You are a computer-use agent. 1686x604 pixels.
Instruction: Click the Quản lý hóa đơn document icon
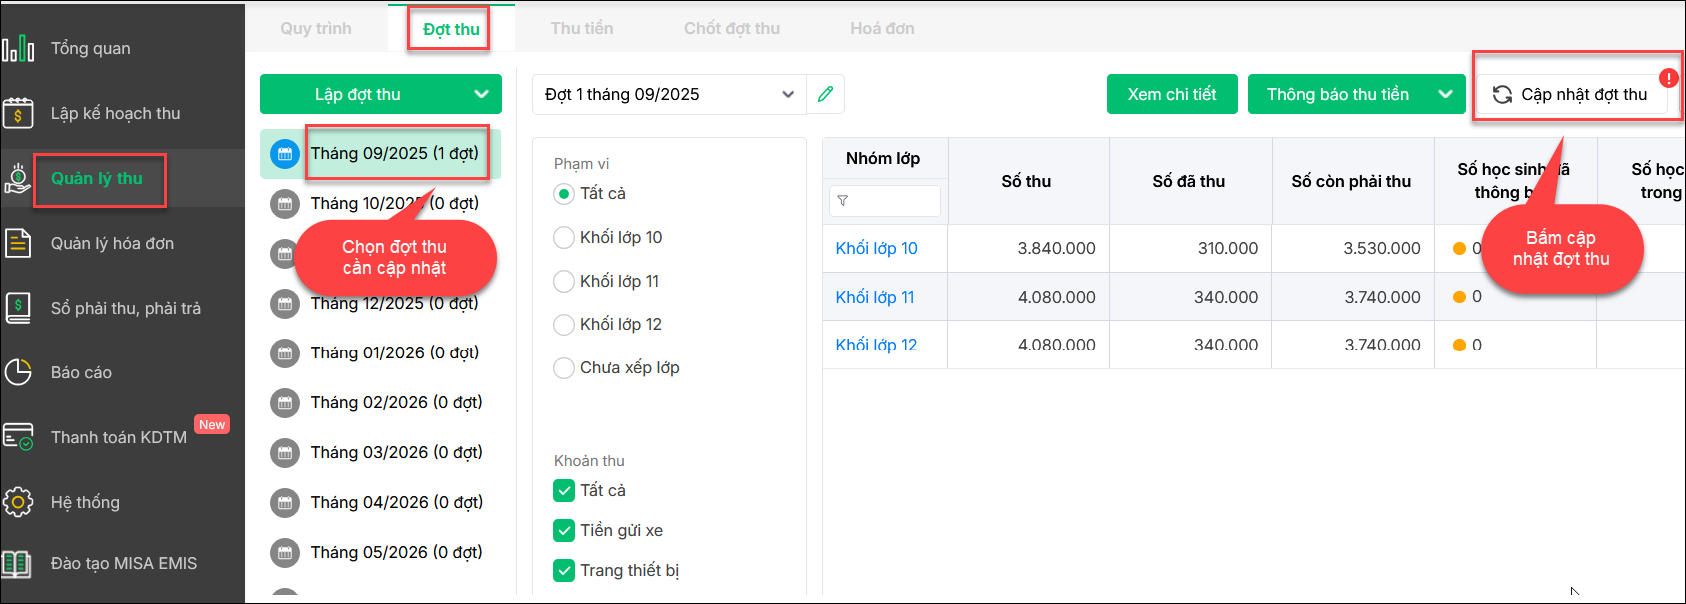(18, 243)
